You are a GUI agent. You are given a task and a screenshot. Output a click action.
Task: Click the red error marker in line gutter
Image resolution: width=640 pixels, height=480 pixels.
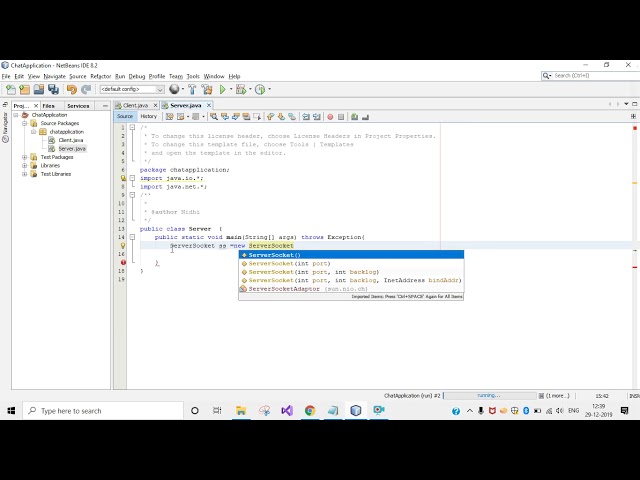tap(123, 262)
